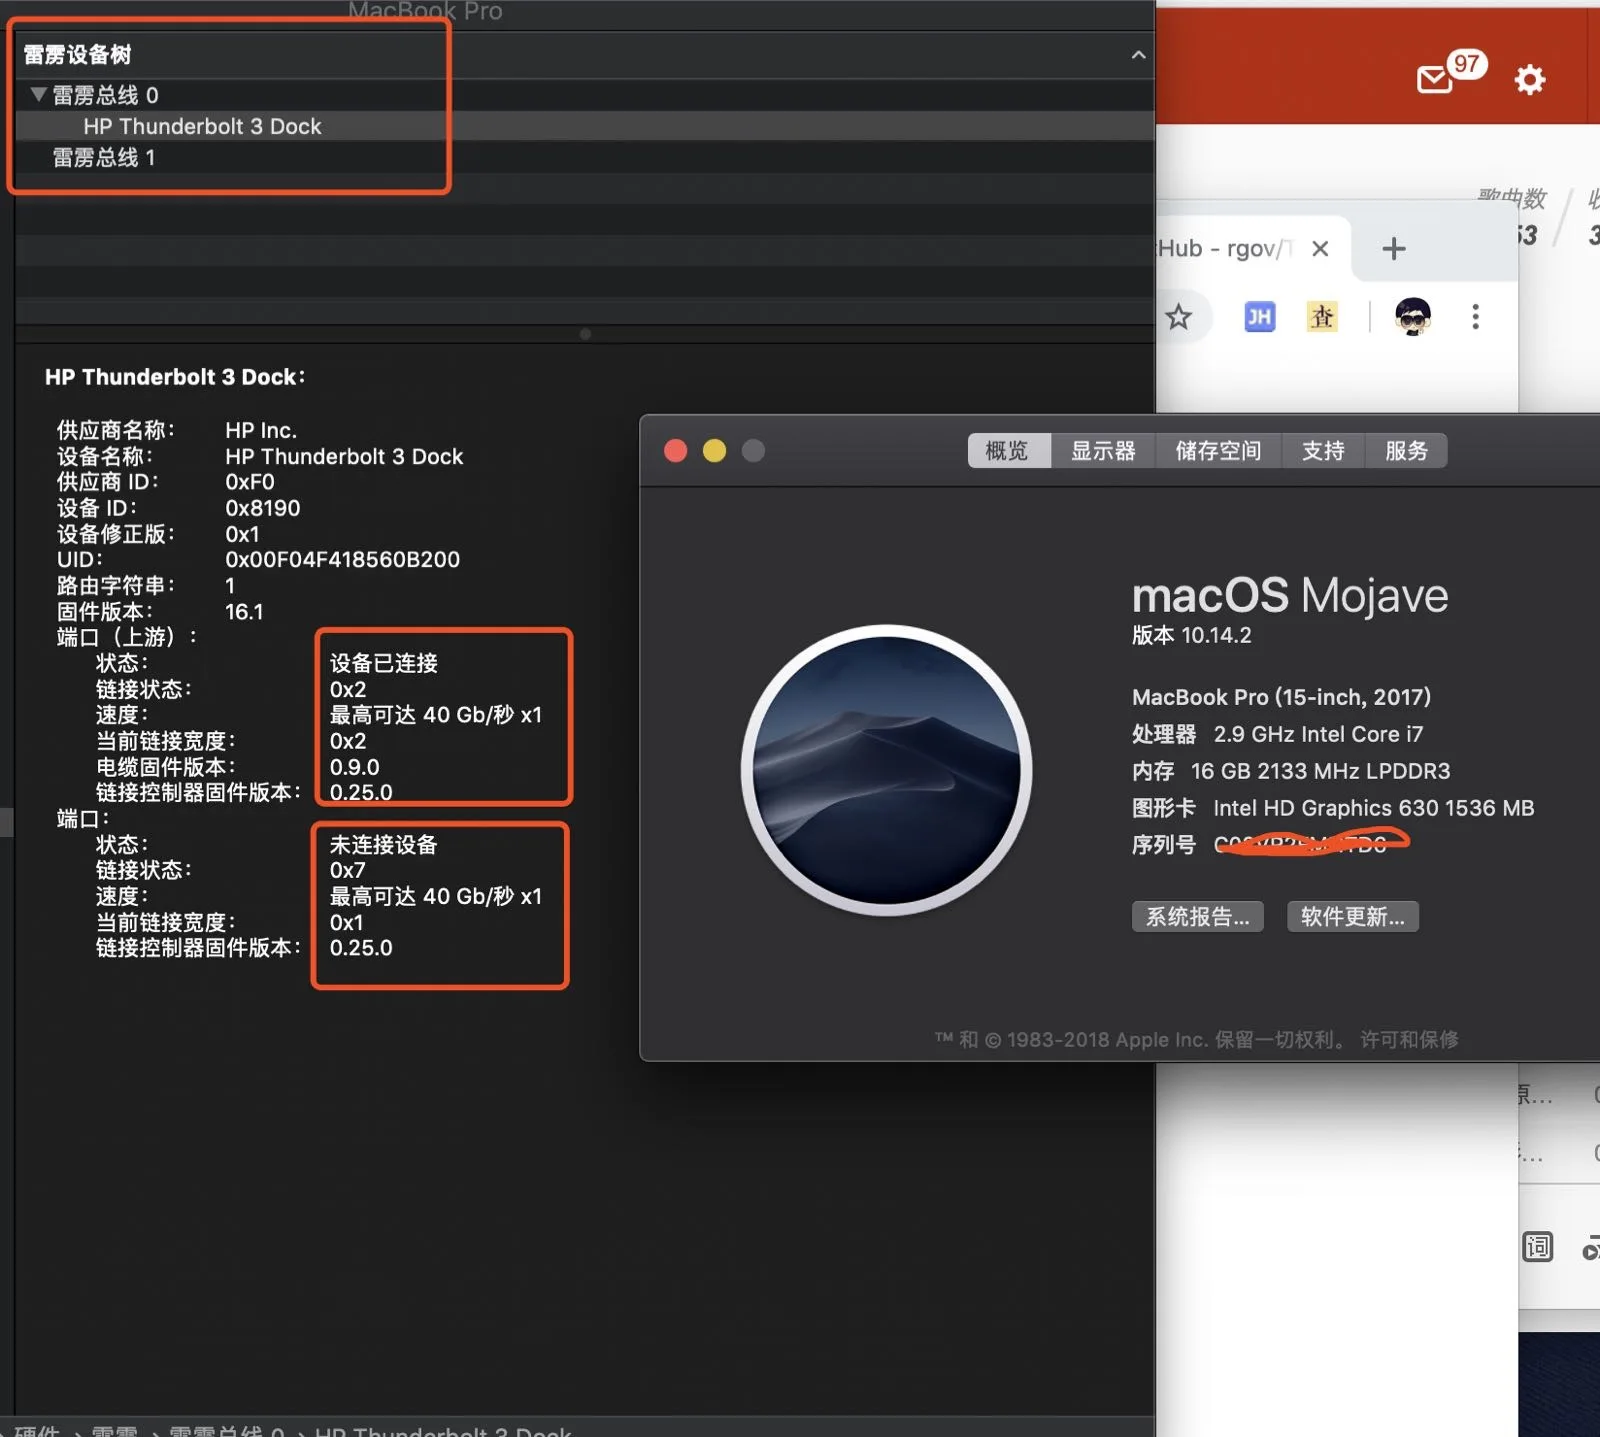
Task: Select the 雷雳总线 1 tree row
Action: tap(585, 157)
